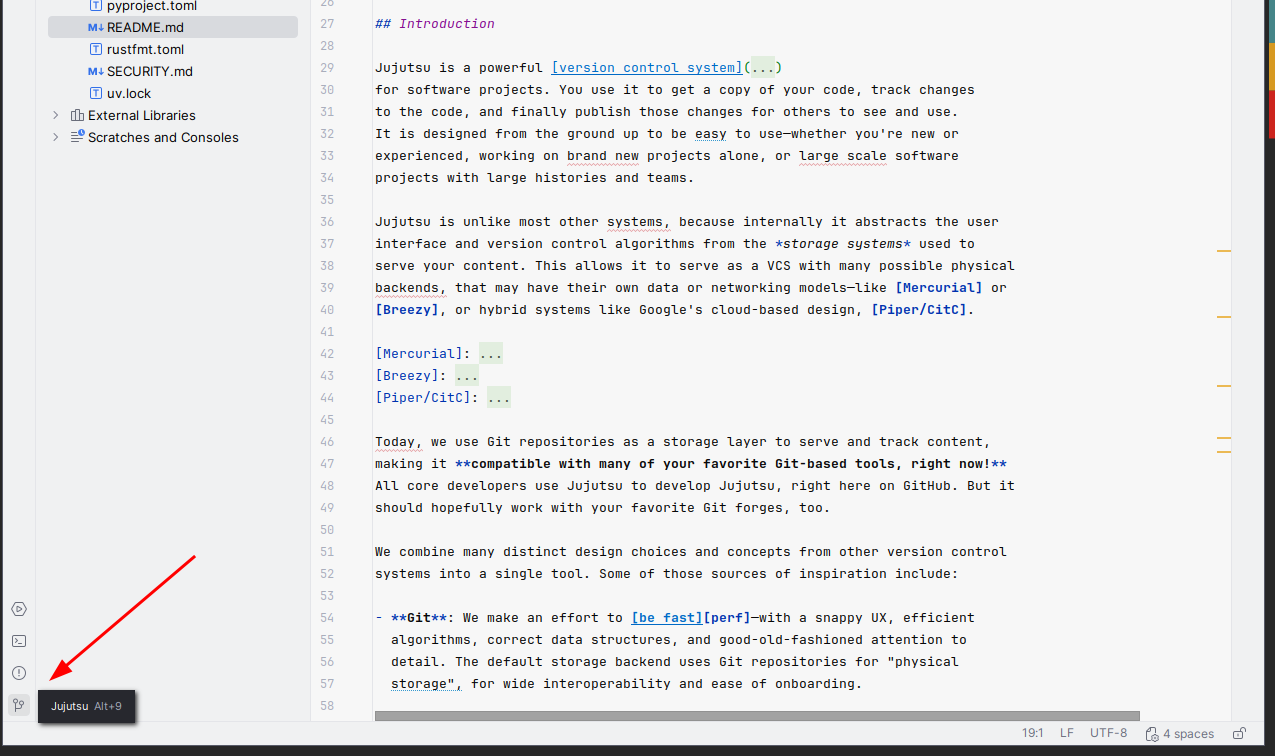
Task: Select README.md in project tree
Action: (x=173, y=27)
